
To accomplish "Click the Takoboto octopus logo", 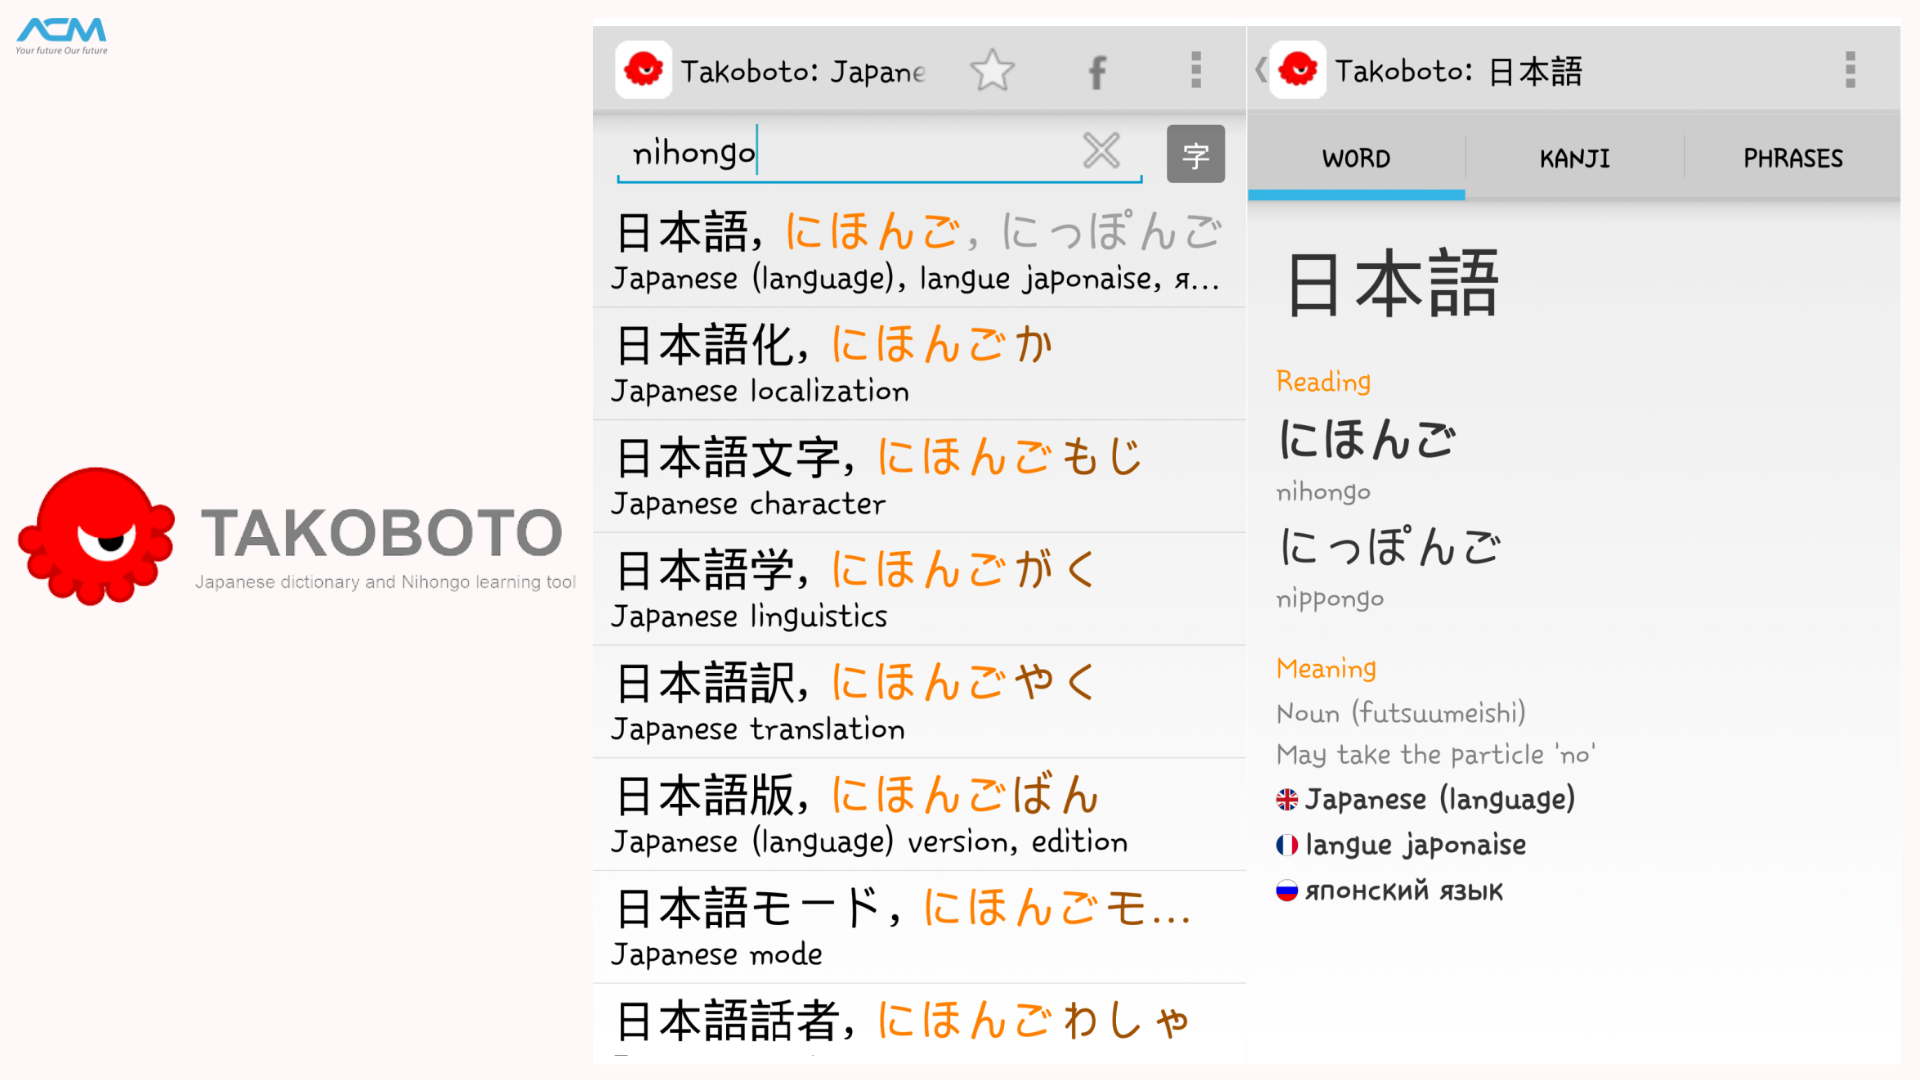I will 96,536.
